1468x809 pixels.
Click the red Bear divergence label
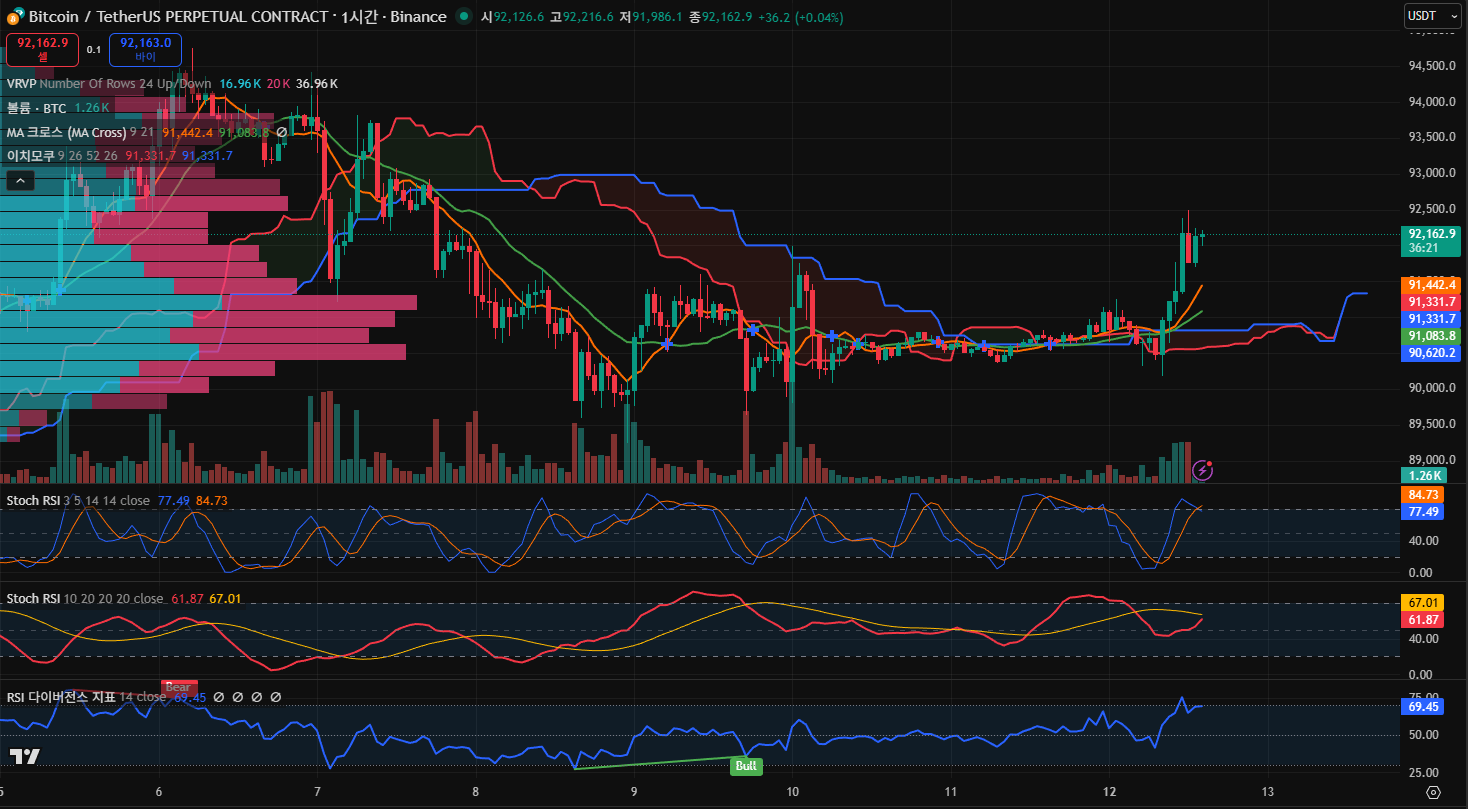click(178, 687)
